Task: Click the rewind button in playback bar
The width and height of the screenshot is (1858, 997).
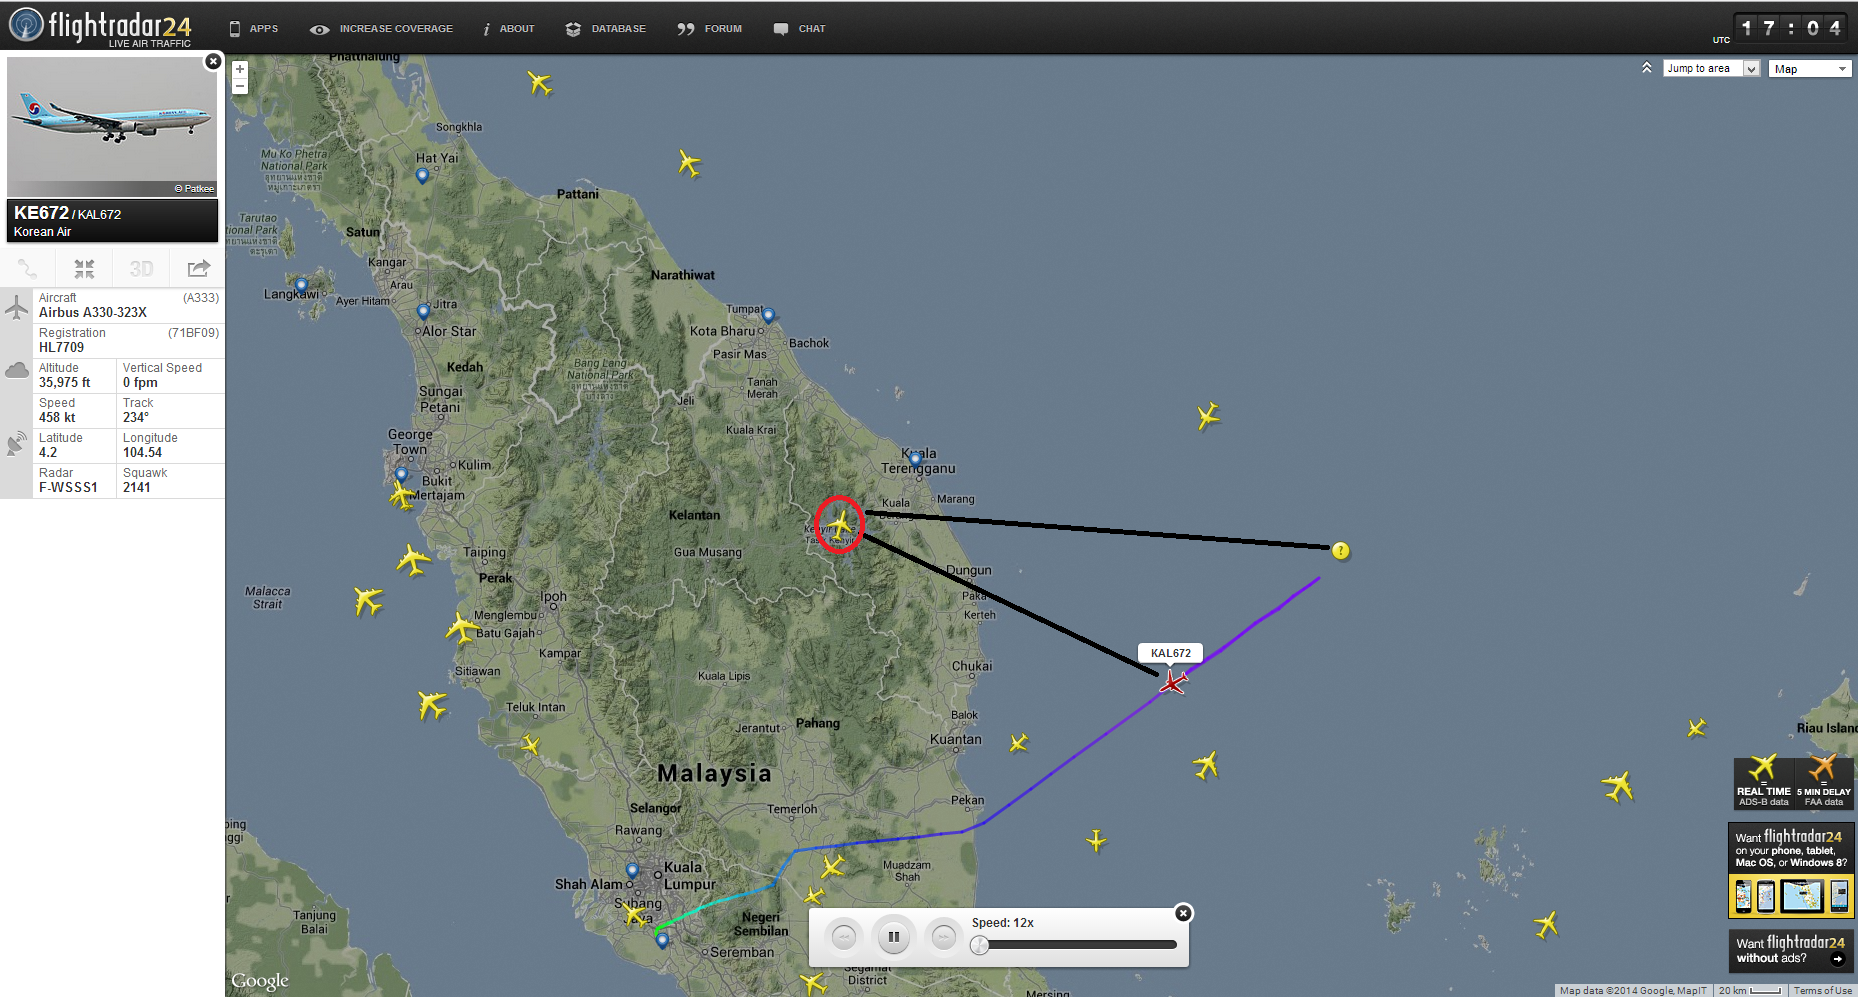Action: pyautogui.click(x=845, y=937)
